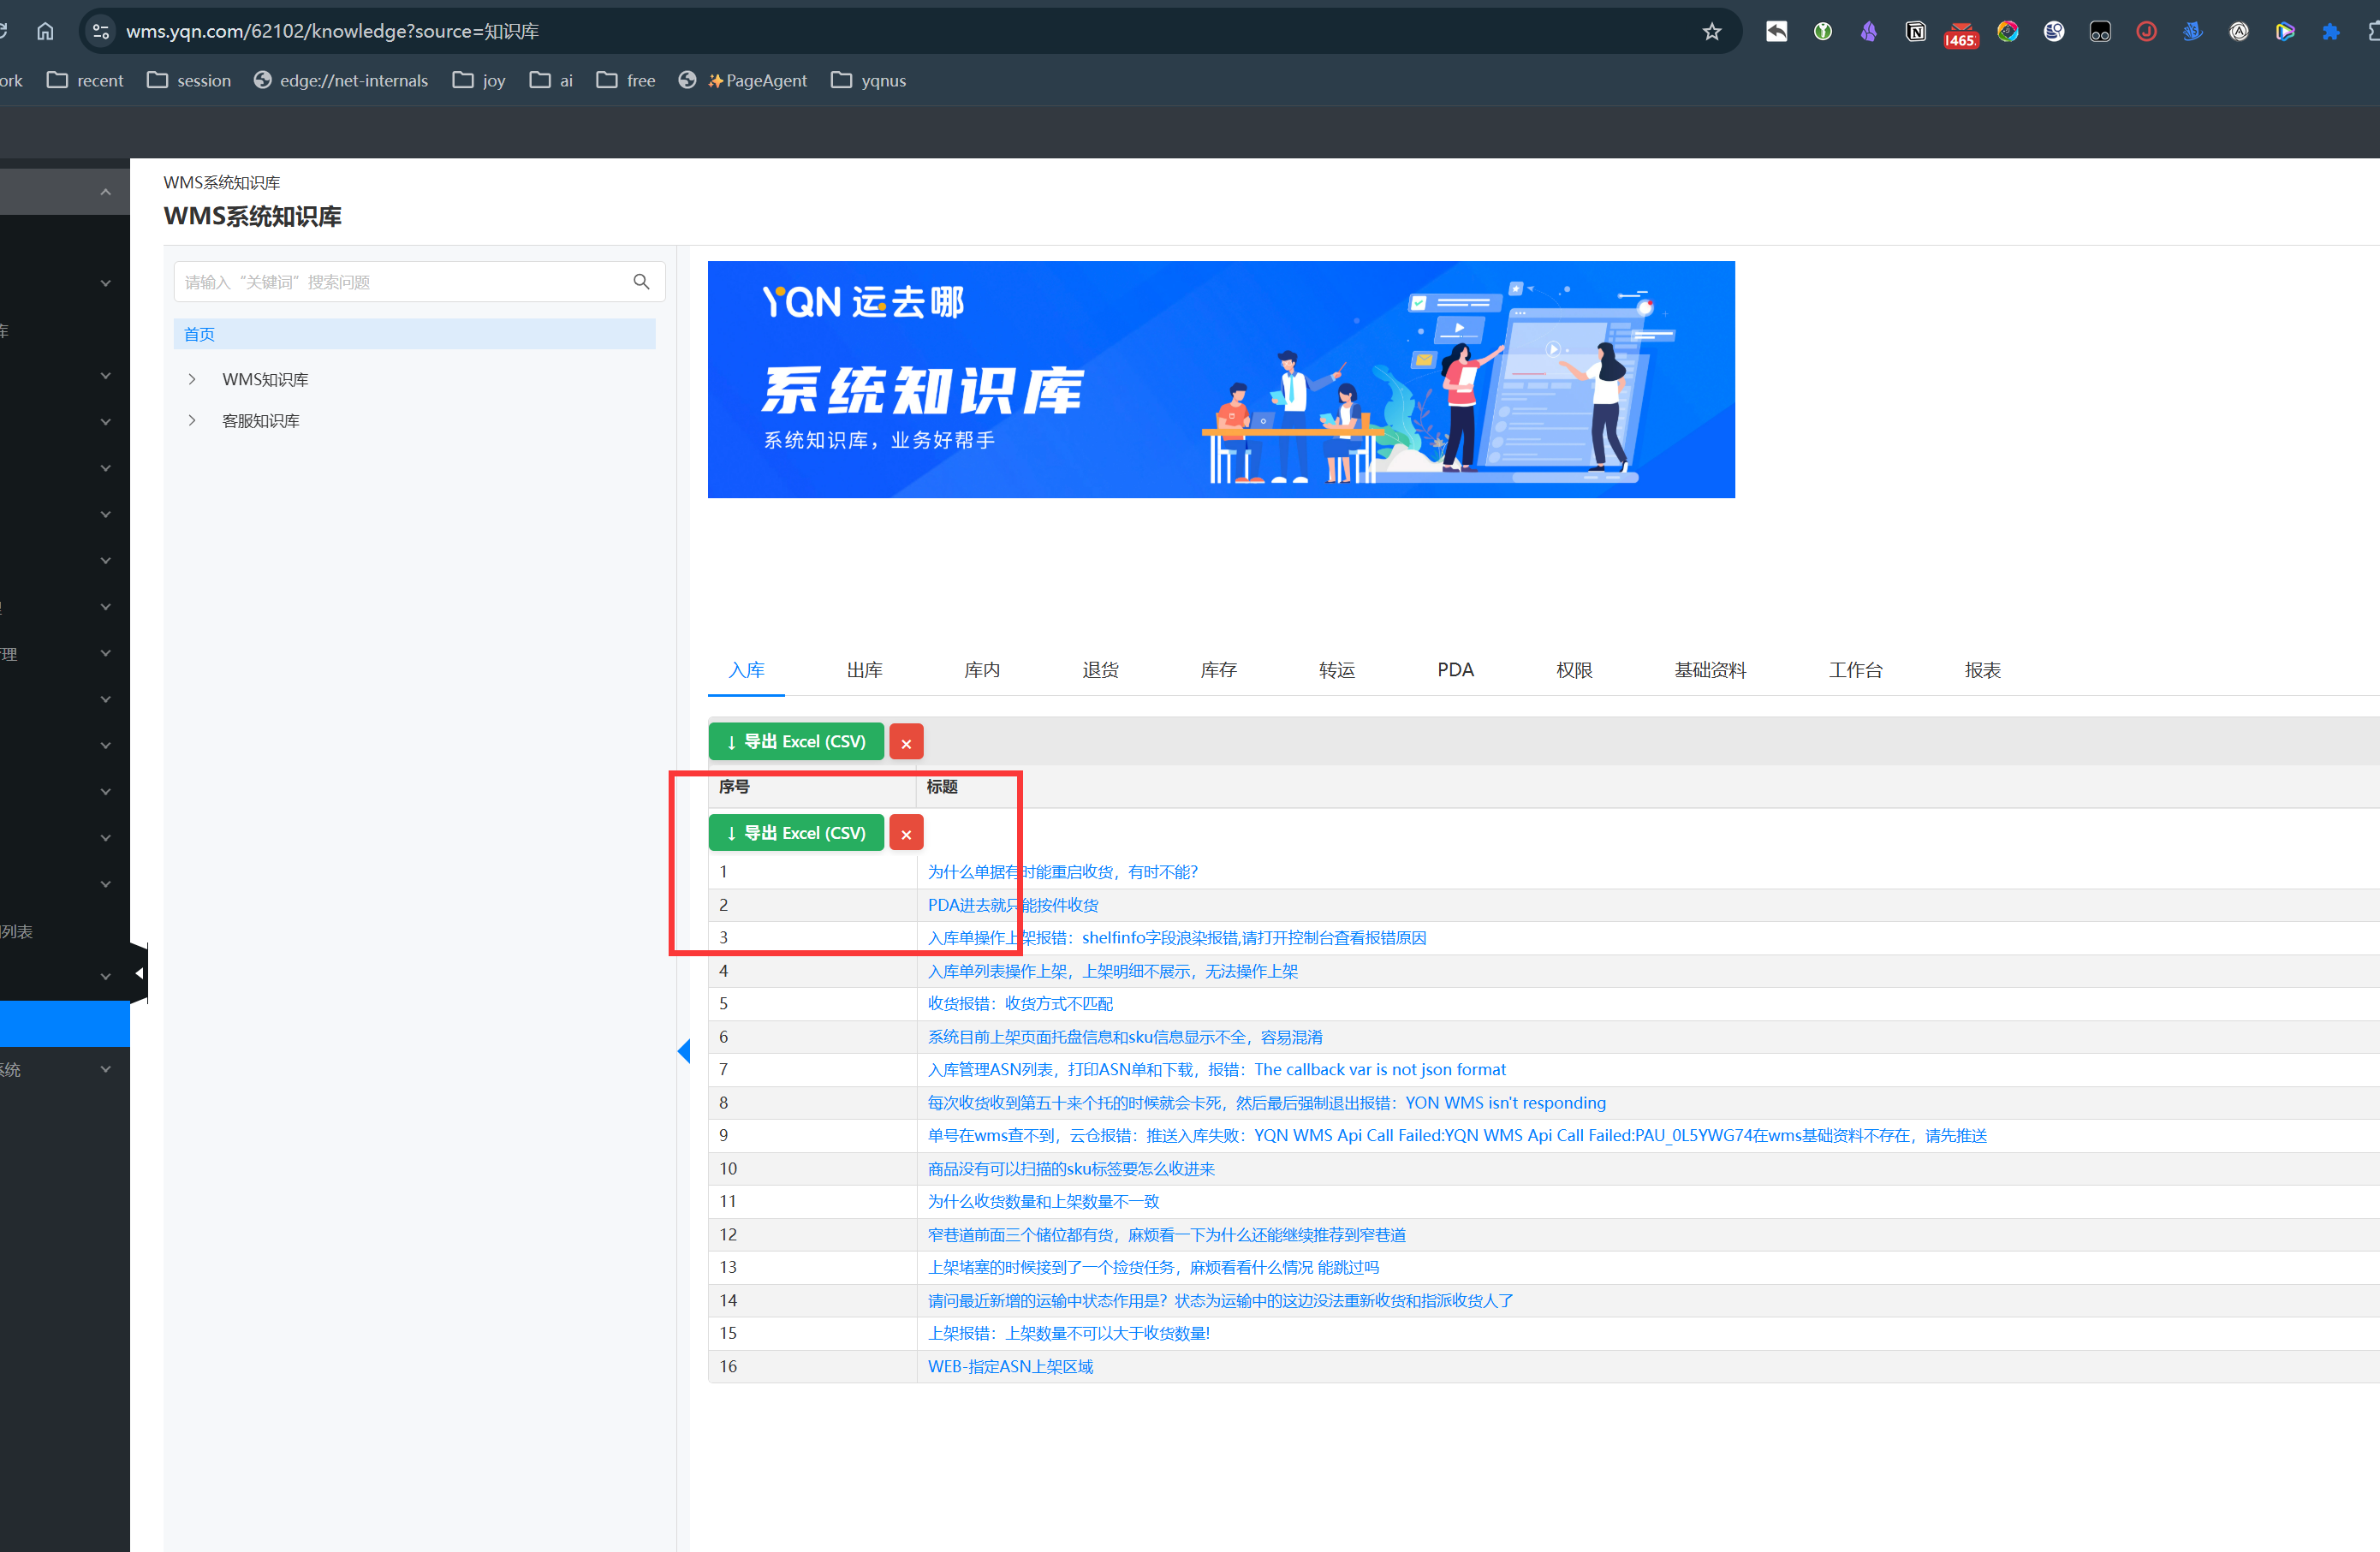Click the 导出 Excel (CSV) button
2380x1552 pixels.
tap(796, 741)
